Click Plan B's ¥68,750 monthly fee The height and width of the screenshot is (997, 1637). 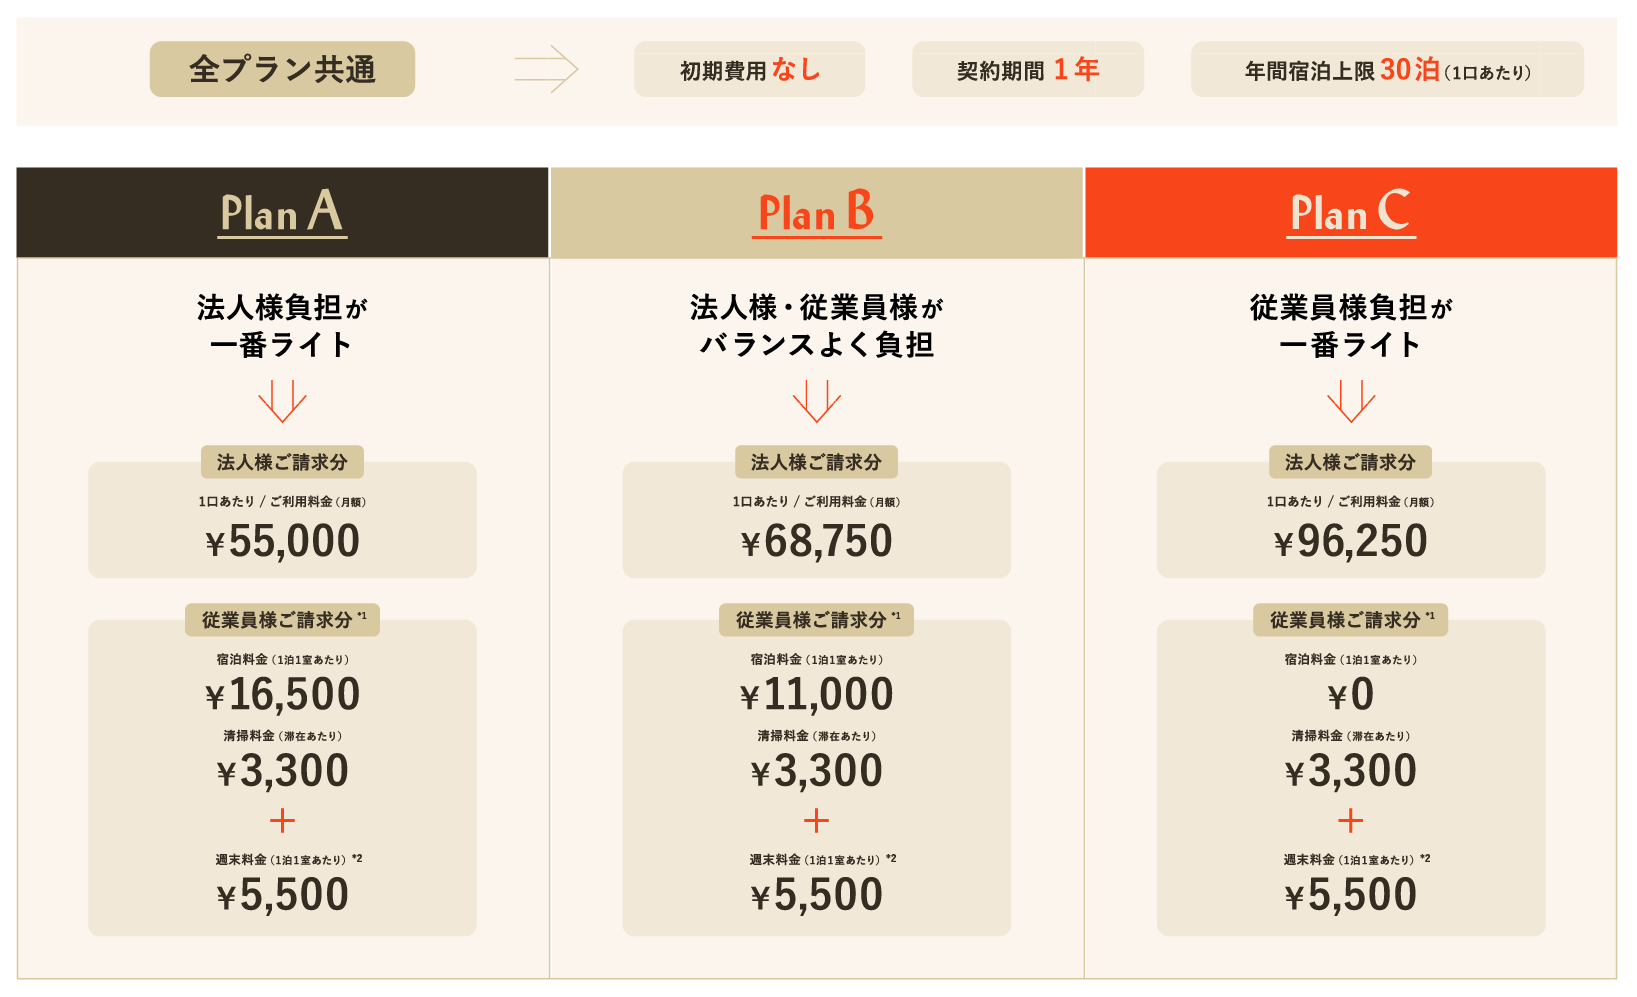click(x=816, y=542)
